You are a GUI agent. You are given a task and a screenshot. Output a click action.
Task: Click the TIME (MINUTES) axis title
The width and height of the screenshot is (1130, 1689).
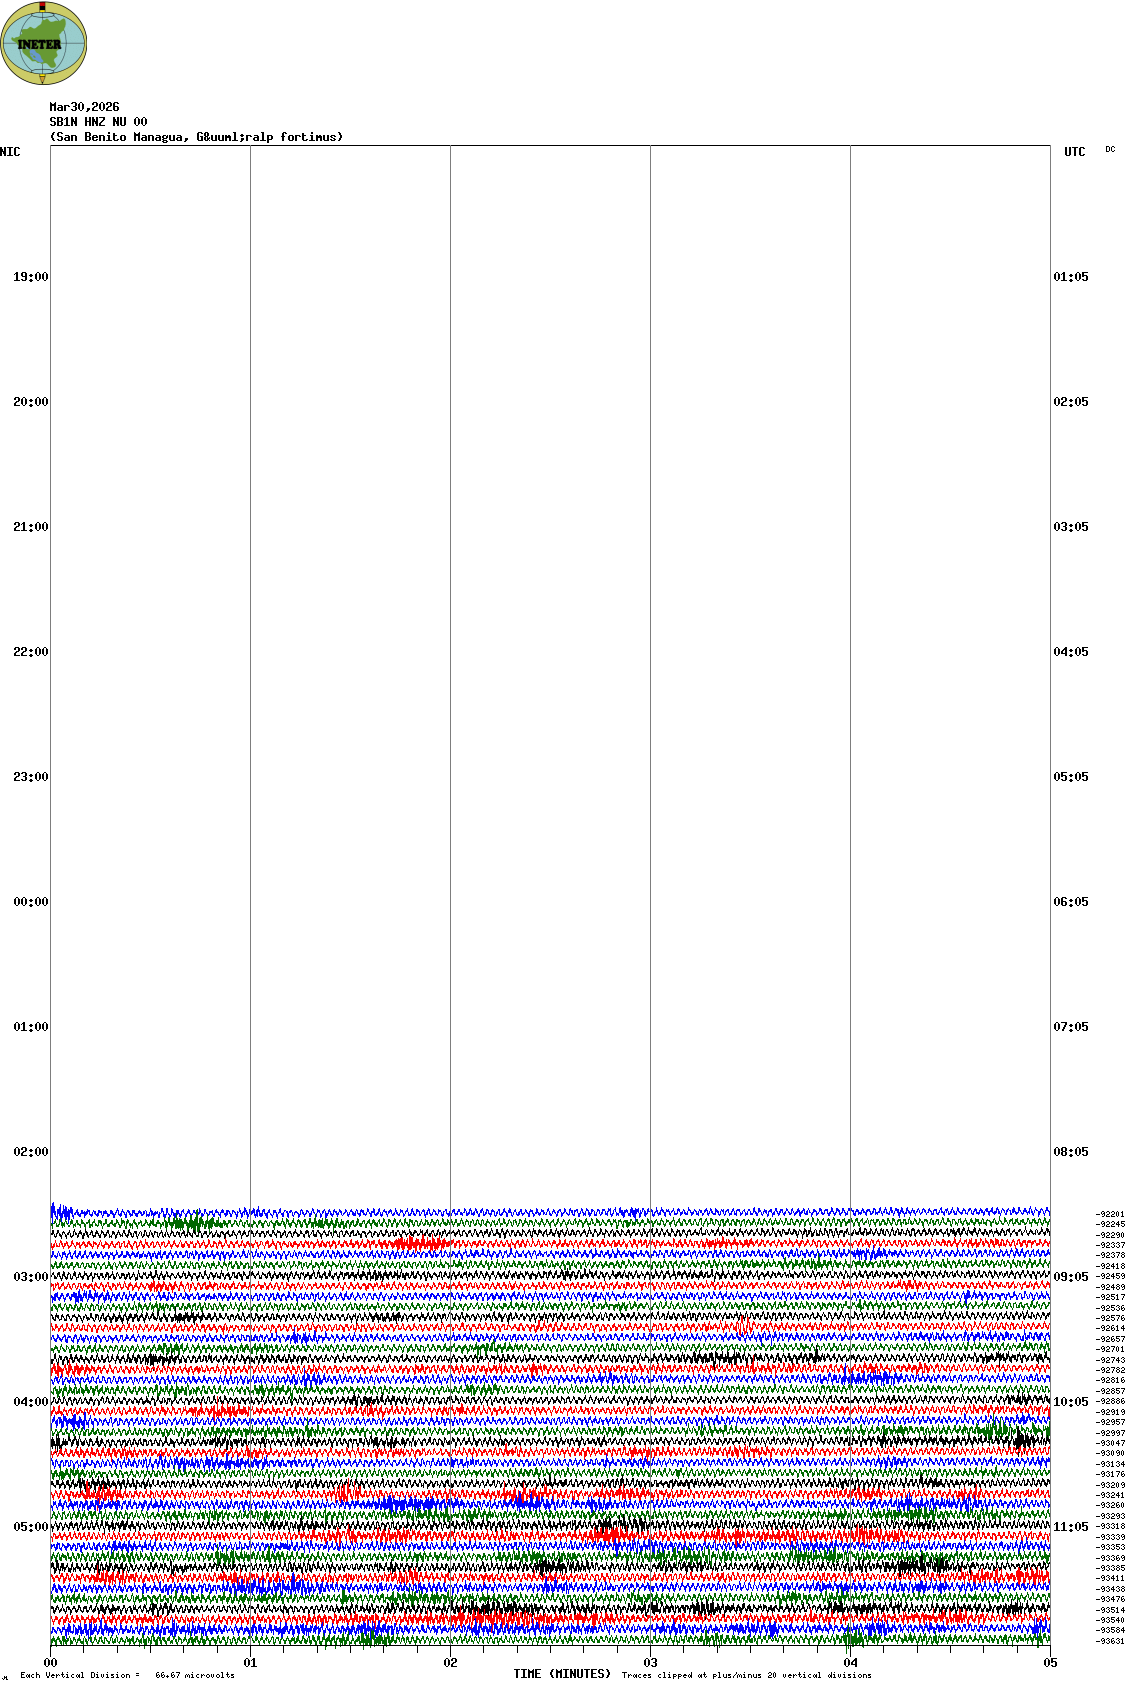[x=562, y=1674]
